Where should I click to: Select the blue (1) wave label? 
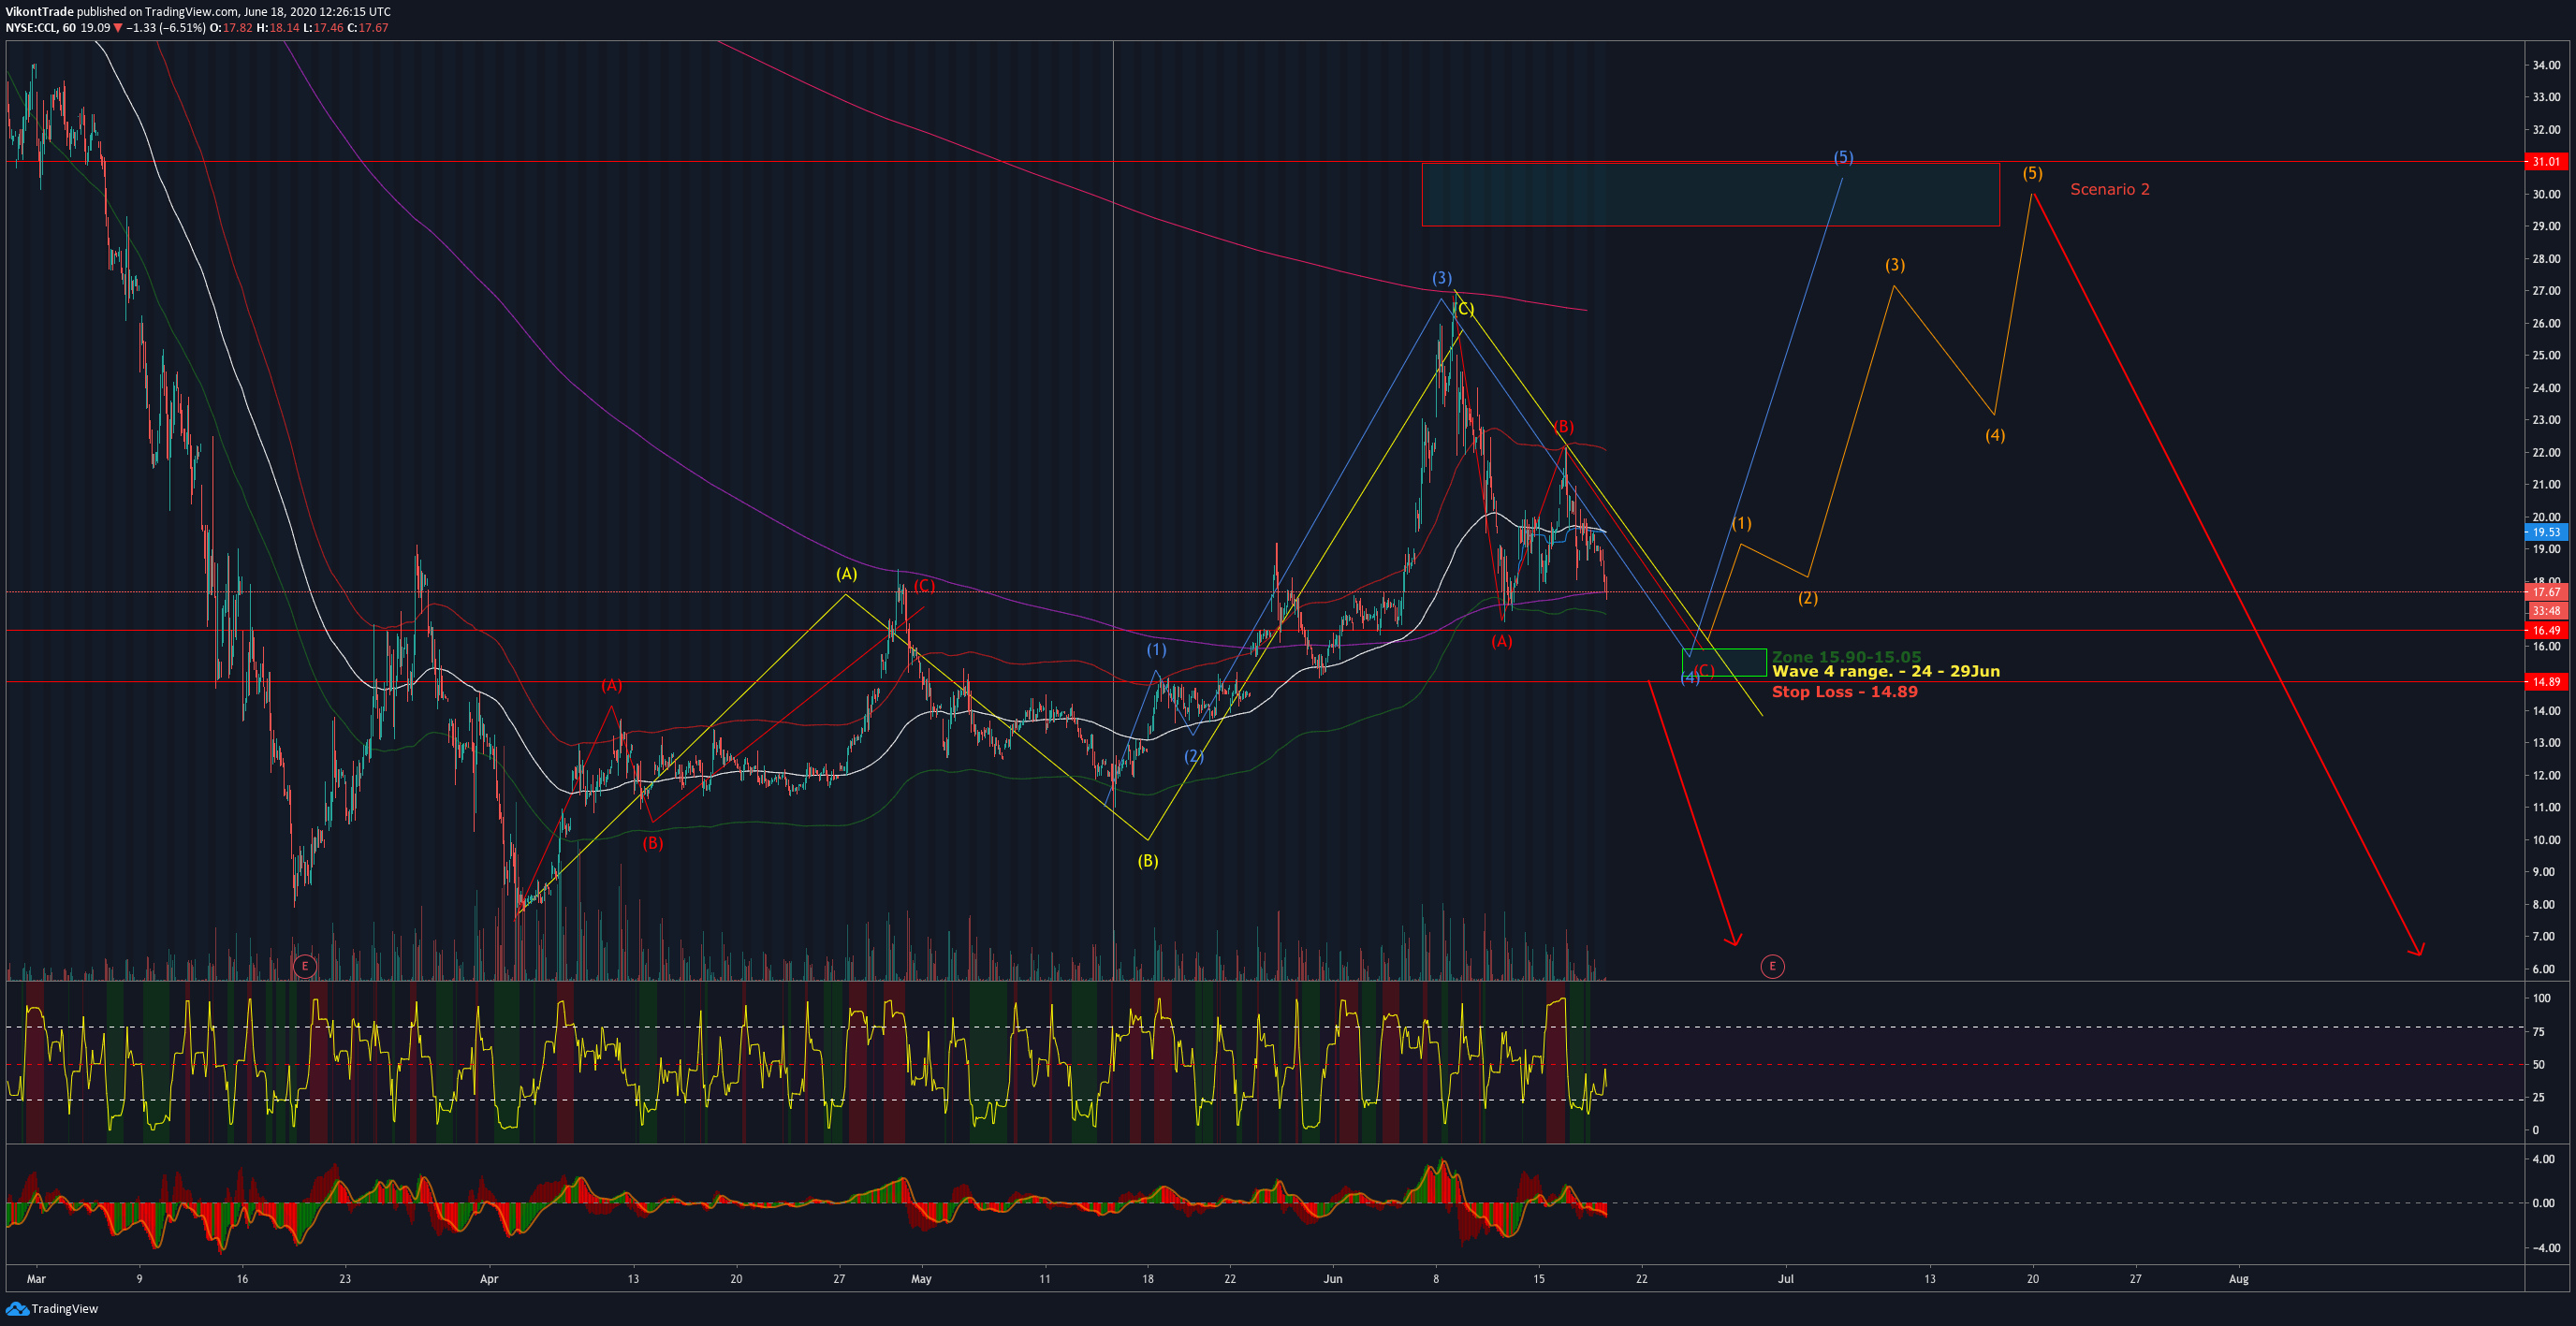click(1155, 650)
